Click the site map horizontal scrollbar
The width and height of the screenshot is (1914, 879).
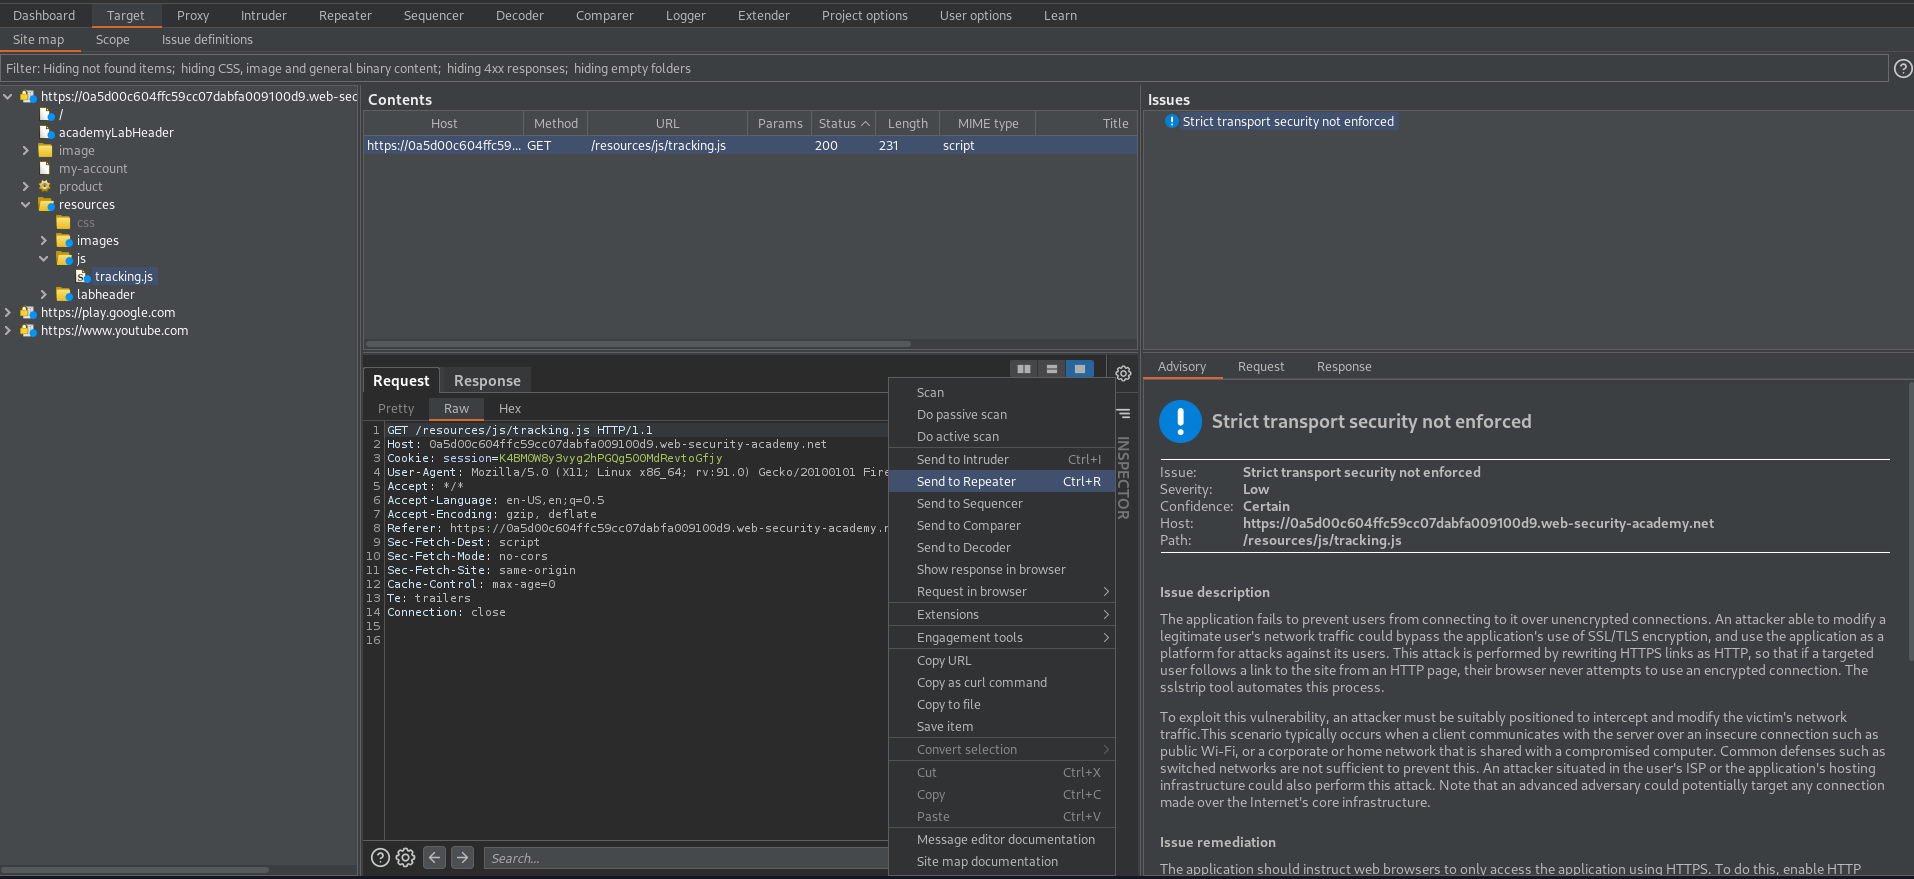[135, 870]
